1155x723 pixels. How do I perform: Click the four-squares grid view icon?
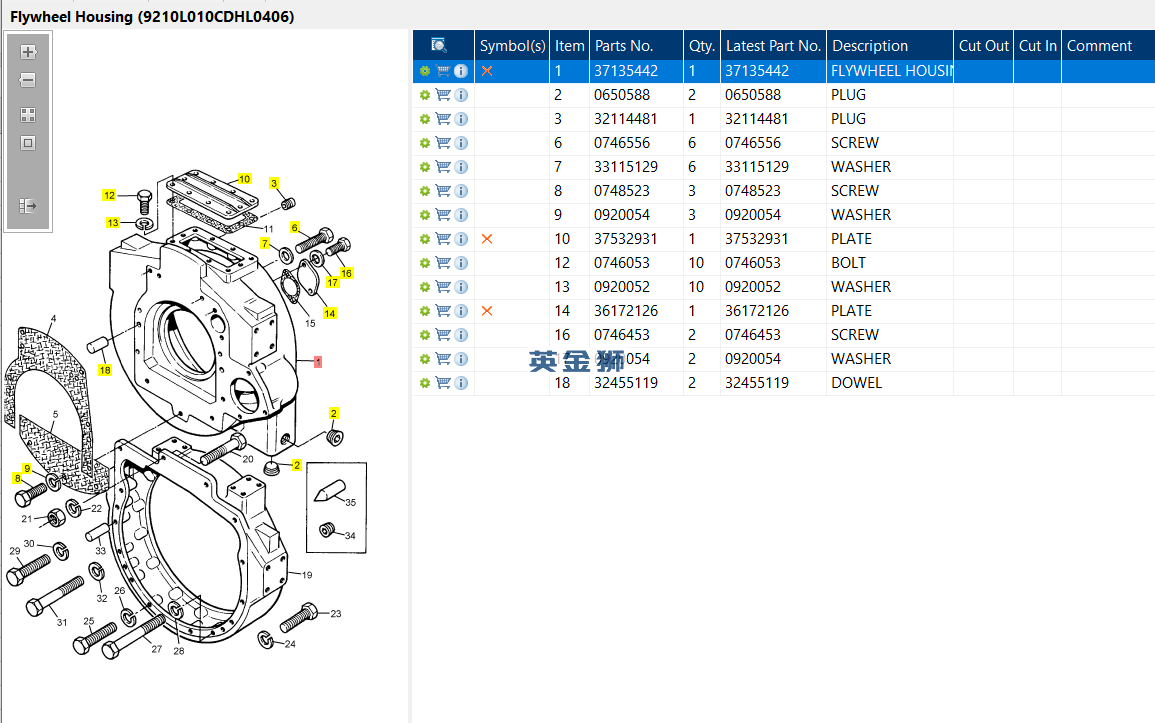tap(28, 115)
